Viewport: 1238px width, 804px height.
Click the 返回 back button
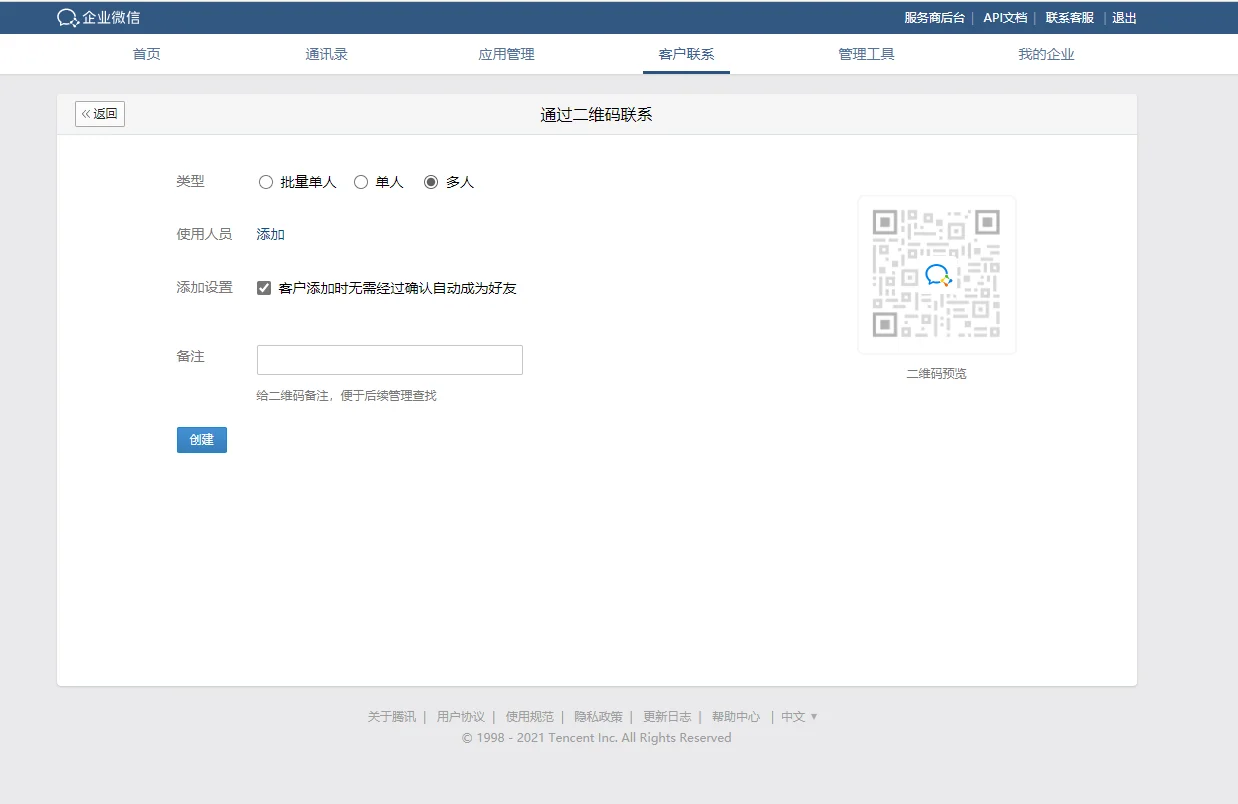click(x=100, y=114)
